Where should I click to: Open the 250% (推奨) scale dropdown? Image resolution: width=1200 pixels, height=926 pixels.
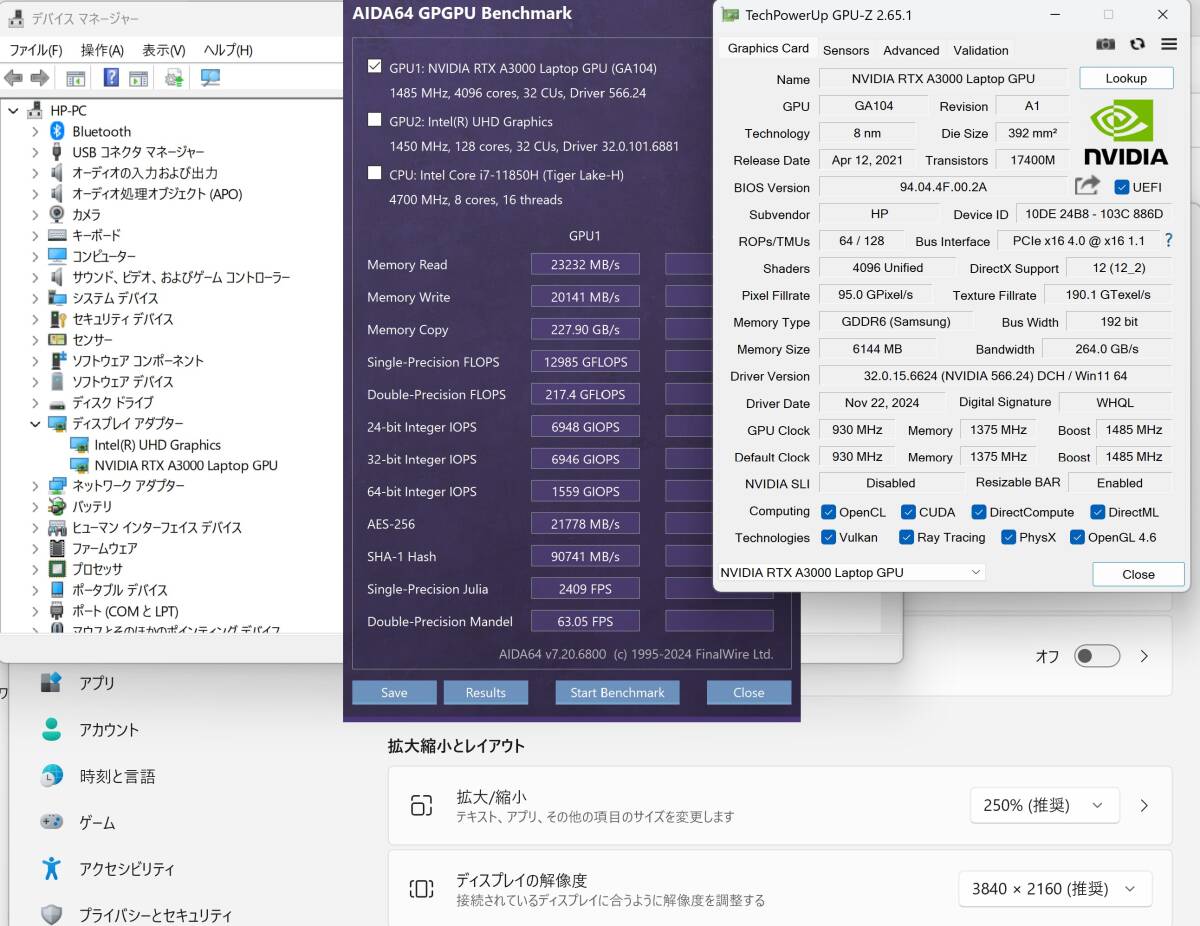[1044, 805]
